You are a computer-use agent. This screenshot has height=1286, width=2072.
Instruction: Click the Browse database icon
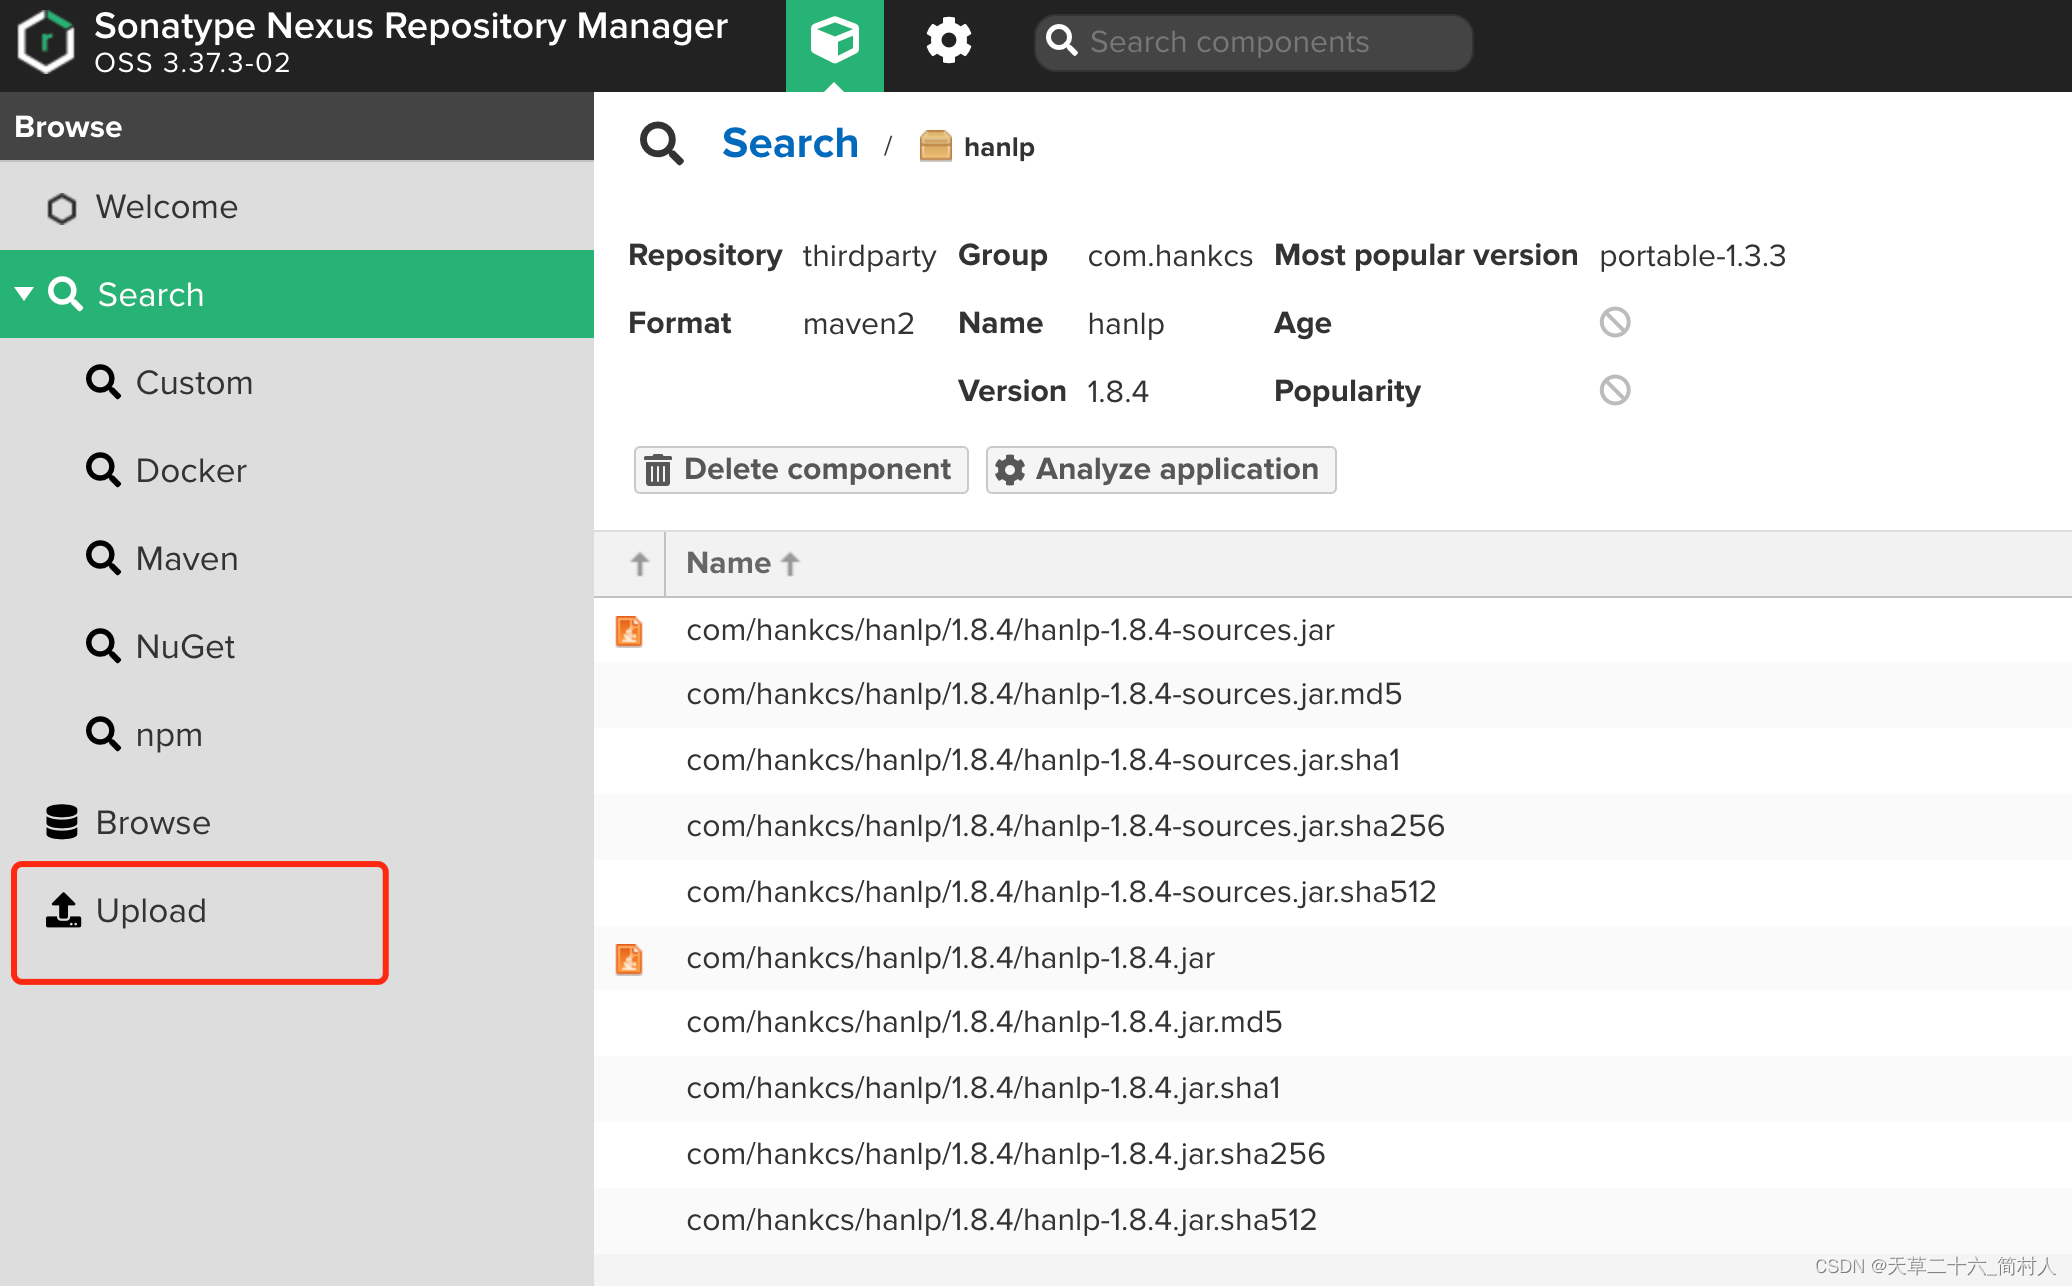pyautogui.click(x=62, y=822)
